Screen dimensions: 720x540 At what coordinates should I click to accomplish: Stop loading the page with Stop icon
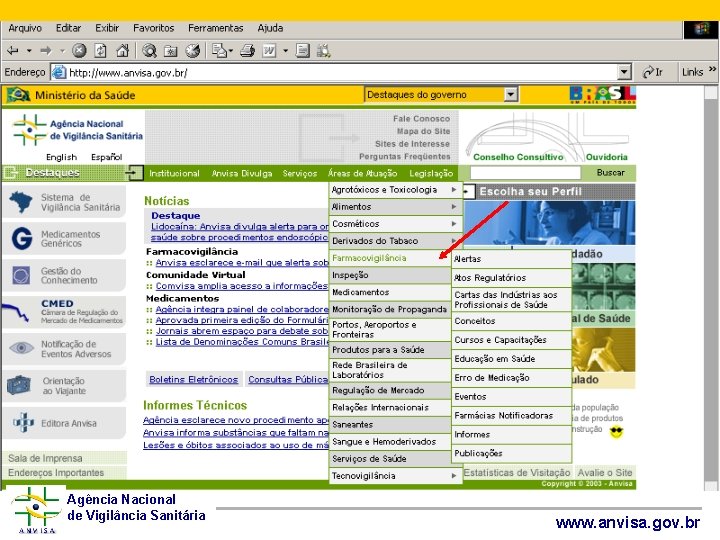pyautogui.click(x=79, y=51)
